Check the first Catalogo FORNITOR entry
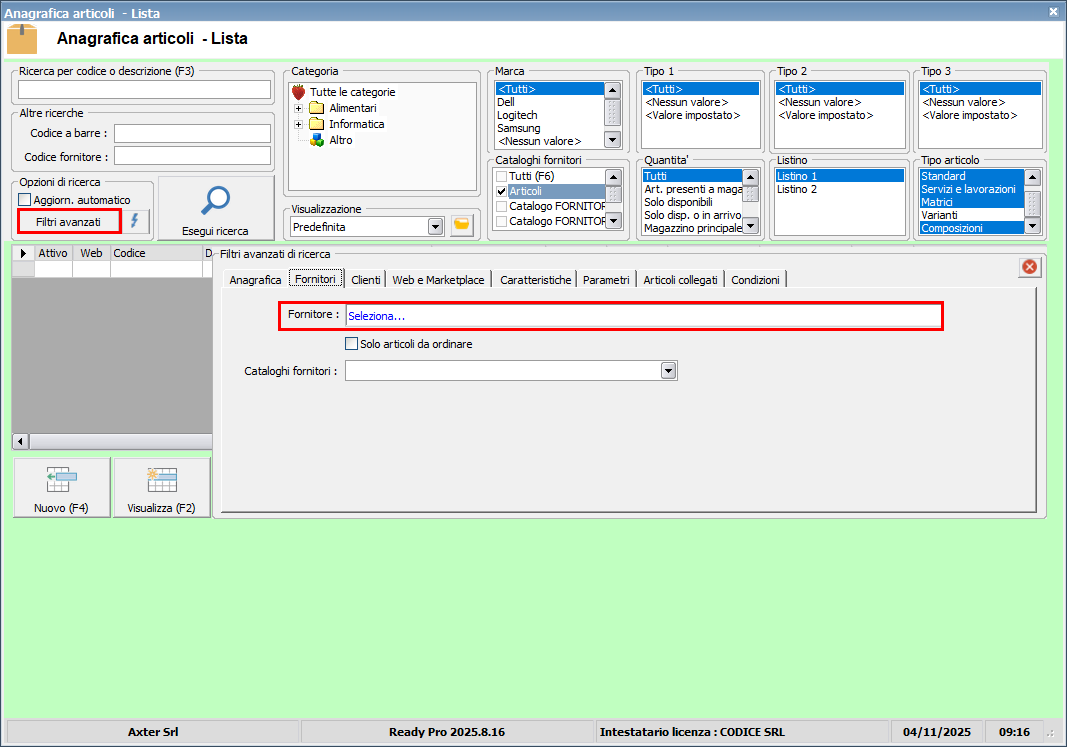The height and width of the screenshot is (747, 1067). [x=502, y=206]
